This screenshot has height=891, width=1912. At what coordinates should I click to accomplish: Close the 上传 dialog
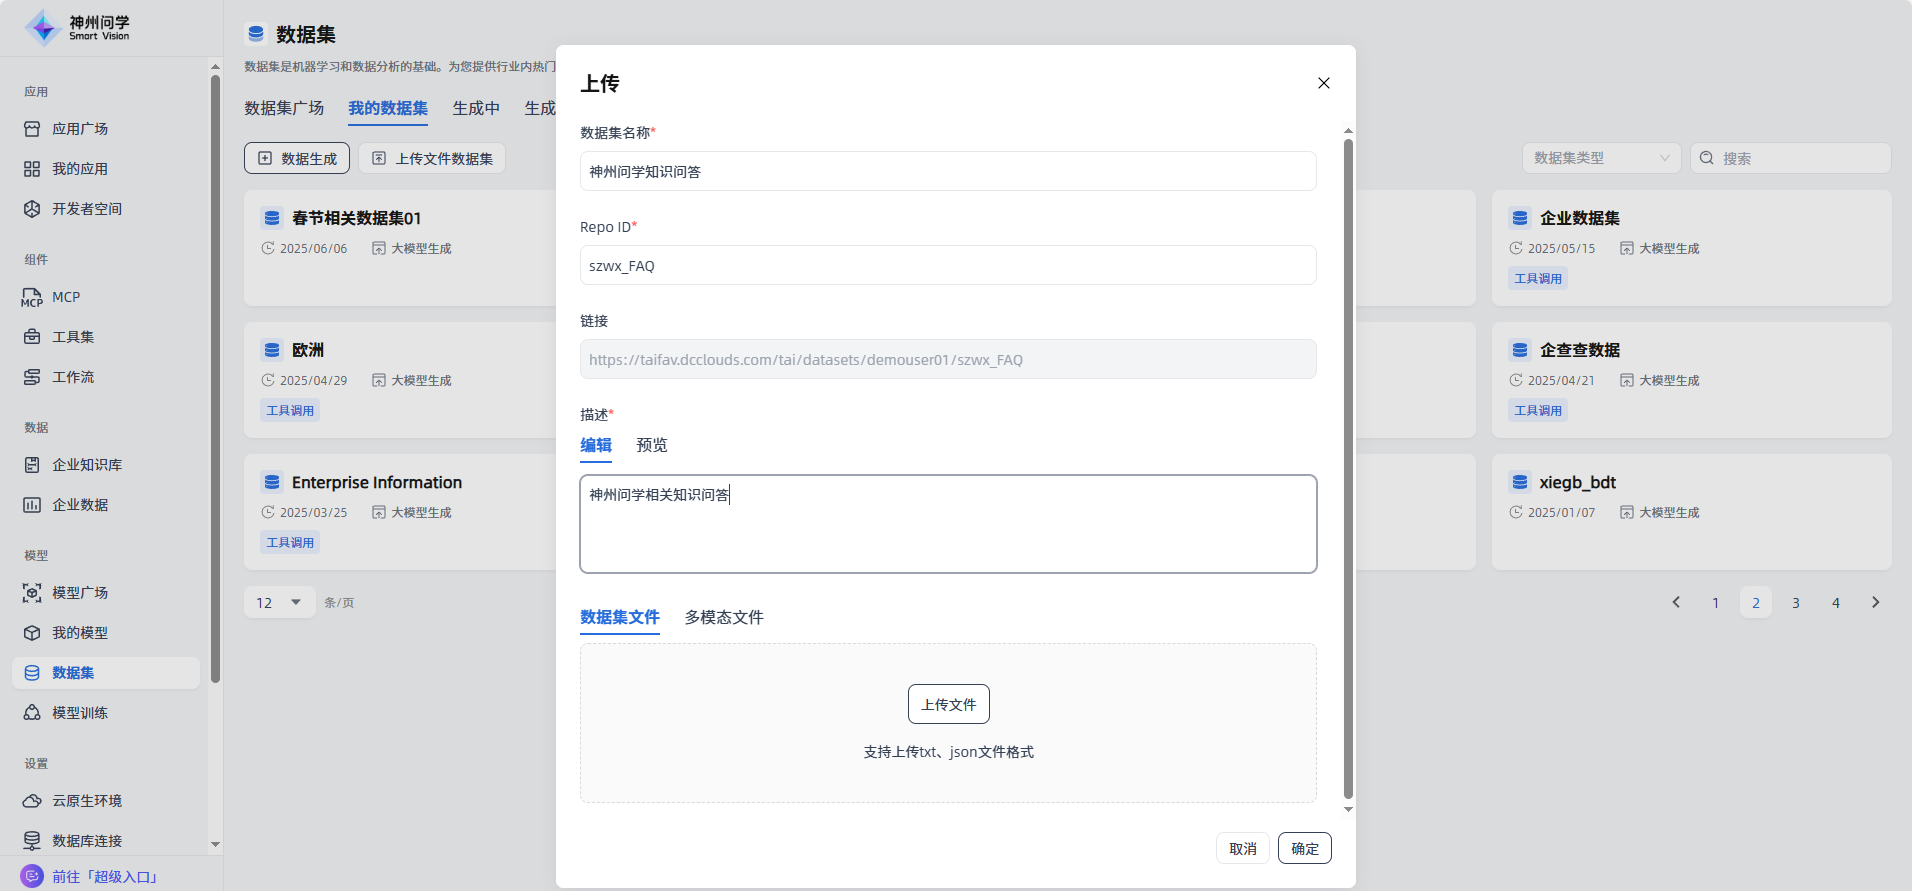pos(1323,83)
